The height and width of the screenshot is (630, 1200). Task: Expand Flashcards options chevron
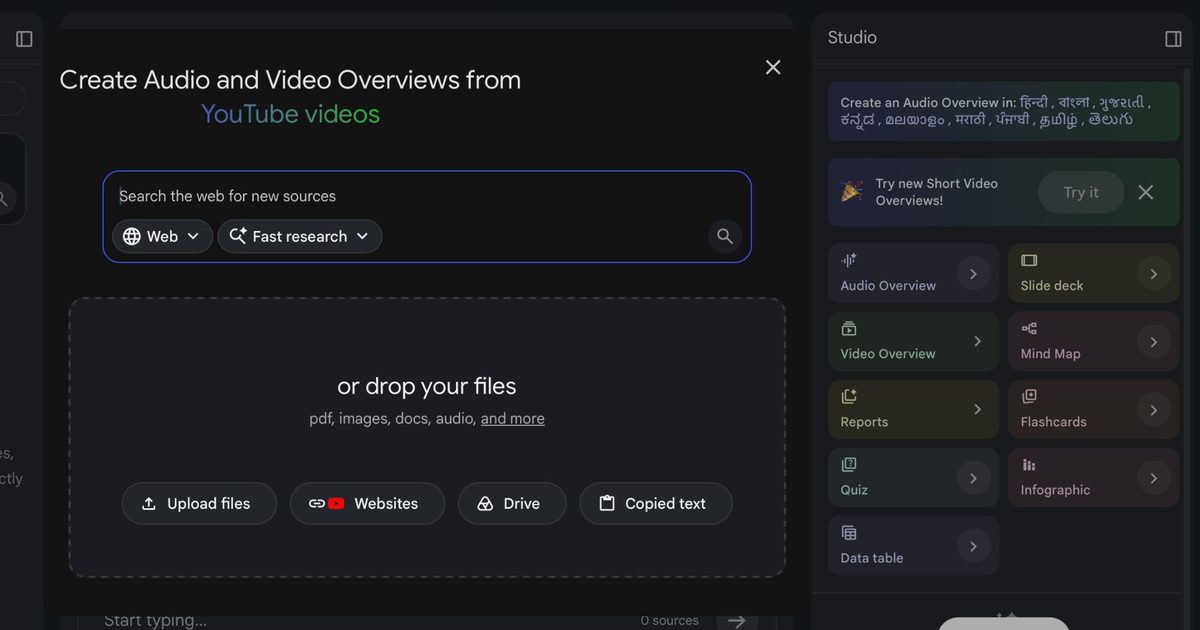click(1153, 409)
